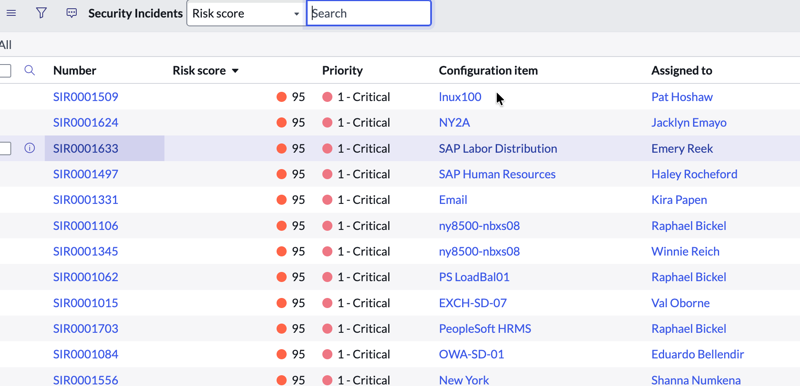Click the Assigned to column header

pyautogui.click(x=682, y=70)
